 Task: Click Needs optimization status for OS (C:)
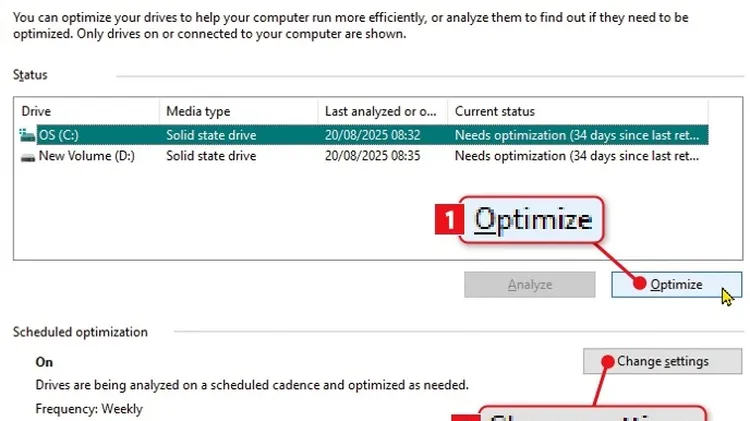(x=580, y=135)
